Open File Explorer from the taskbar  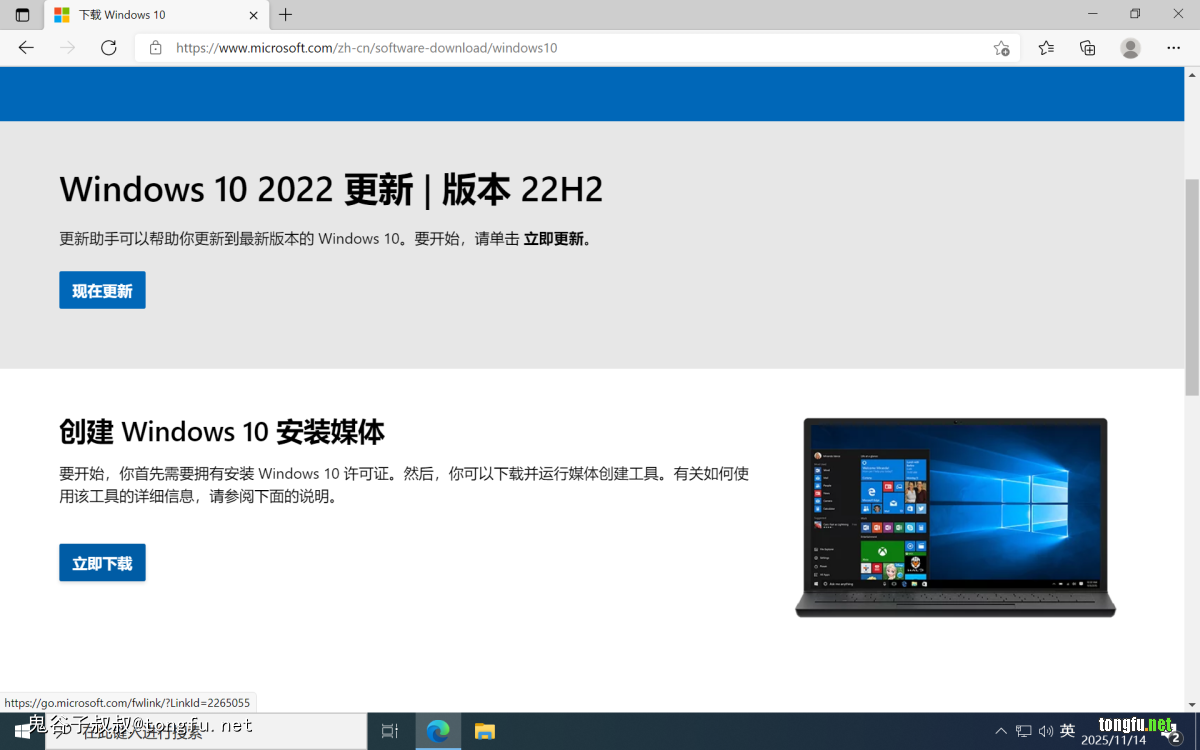tap(485, 731)
